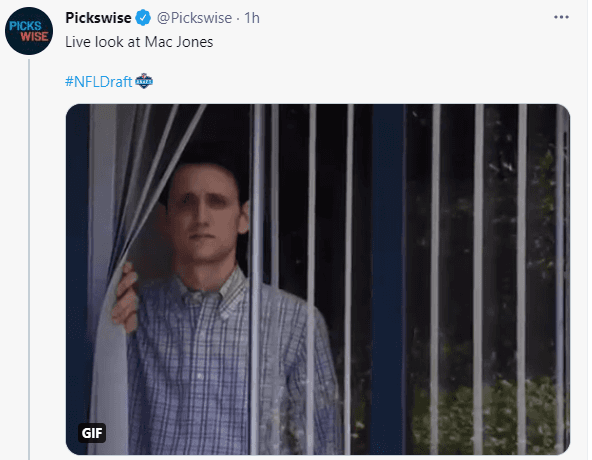
Task: Play the GIF of the man at the window
Action: coord(318,279)
